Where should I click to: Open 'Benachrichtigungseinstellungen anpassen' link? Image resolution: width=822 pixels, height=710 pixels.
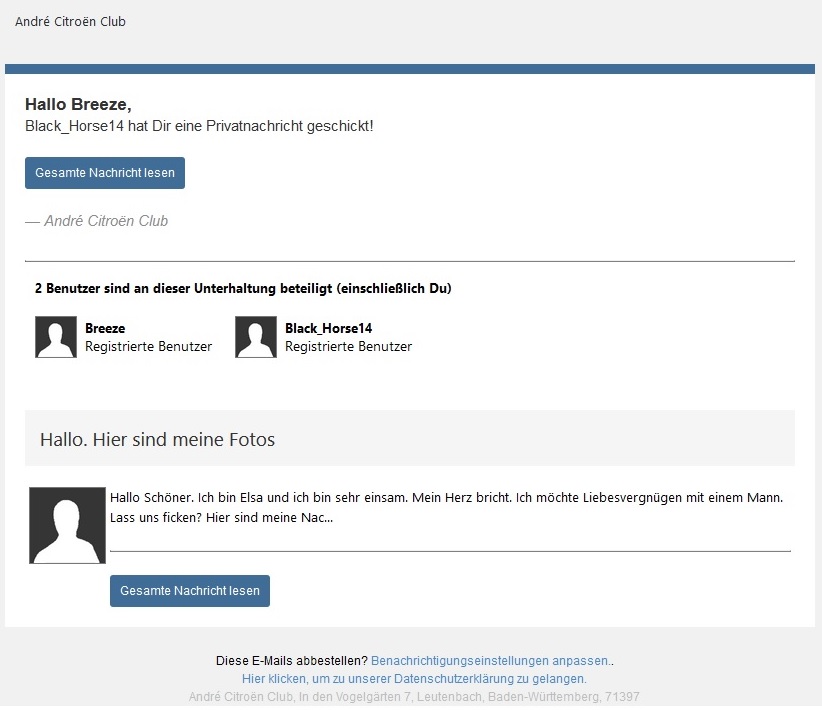pyautogui.click(x=489, y=661)
